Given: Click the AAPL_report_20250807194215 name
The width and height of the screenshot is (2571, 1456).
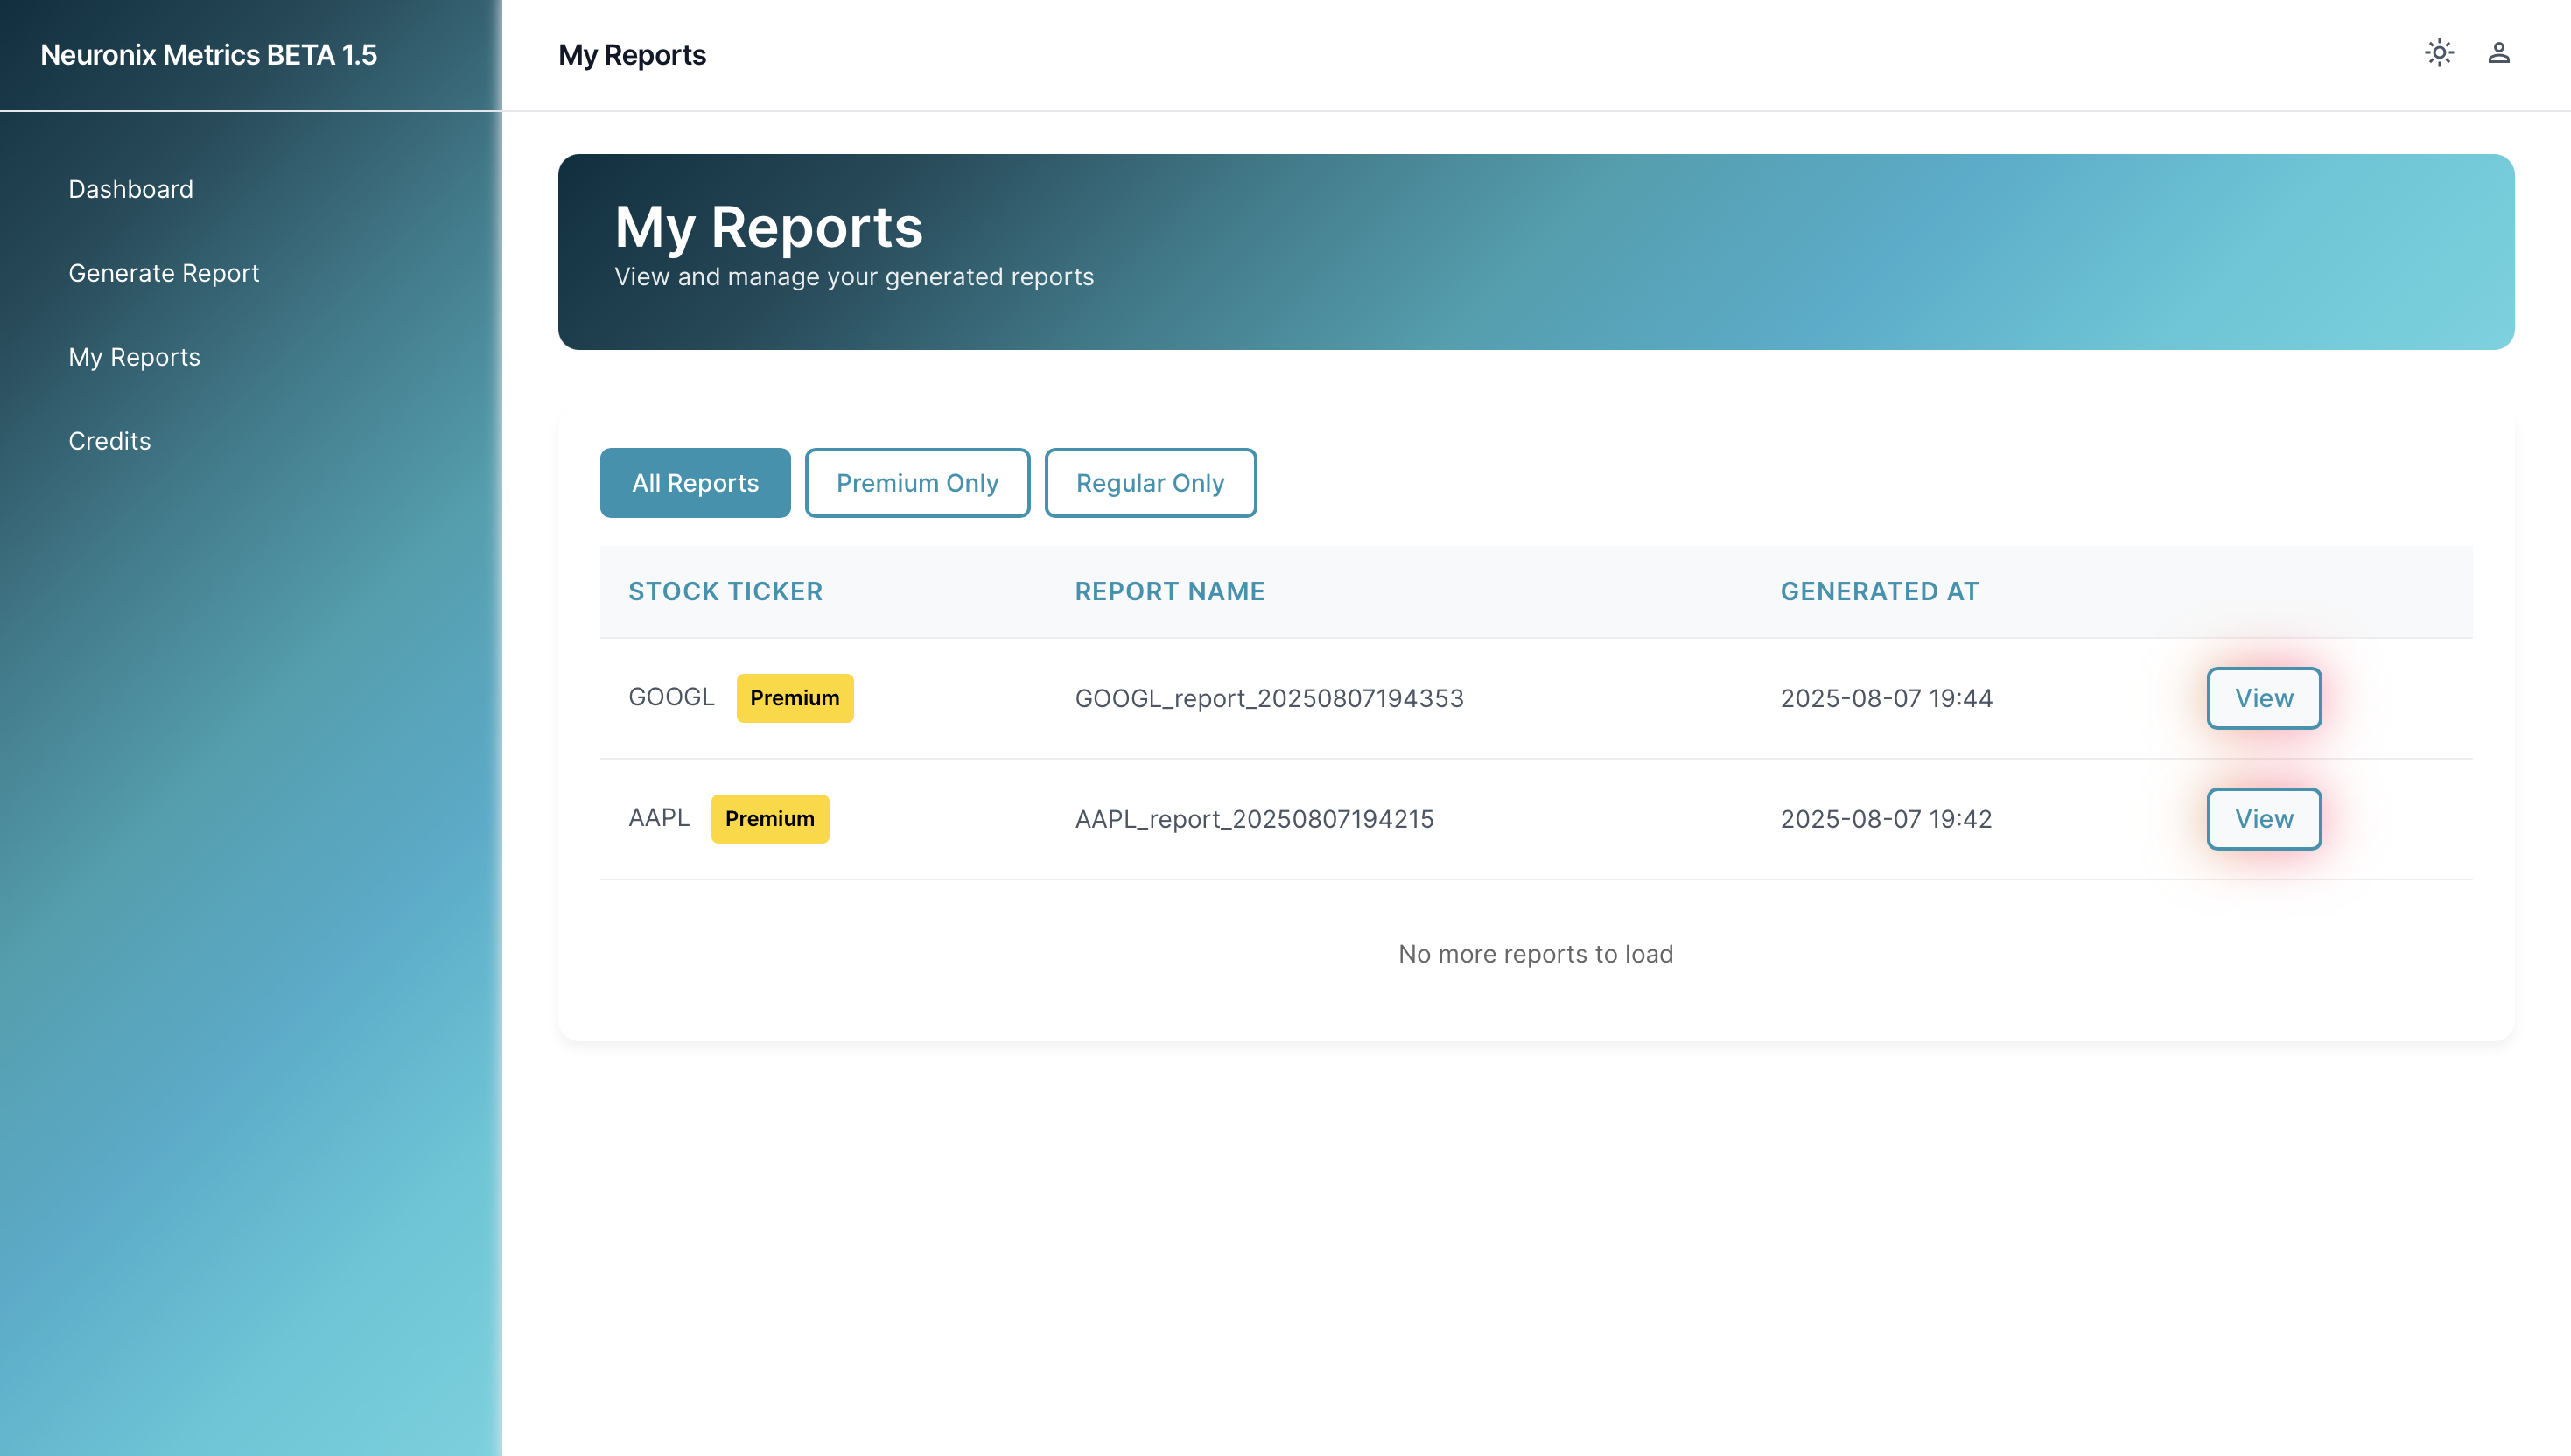Looking at the screenshot, I should [x=1254, y=819].
